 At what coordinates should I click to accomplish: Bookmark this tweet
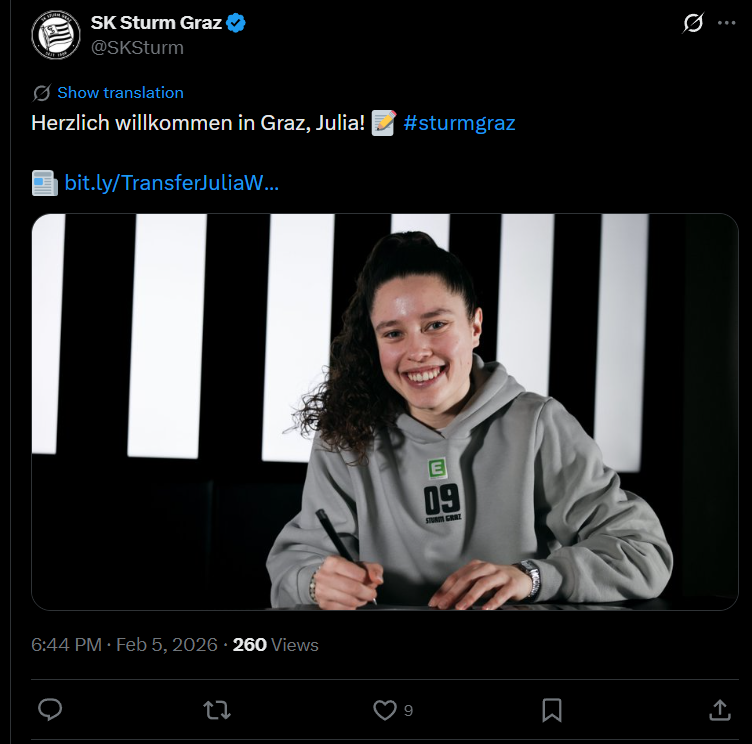551,709
